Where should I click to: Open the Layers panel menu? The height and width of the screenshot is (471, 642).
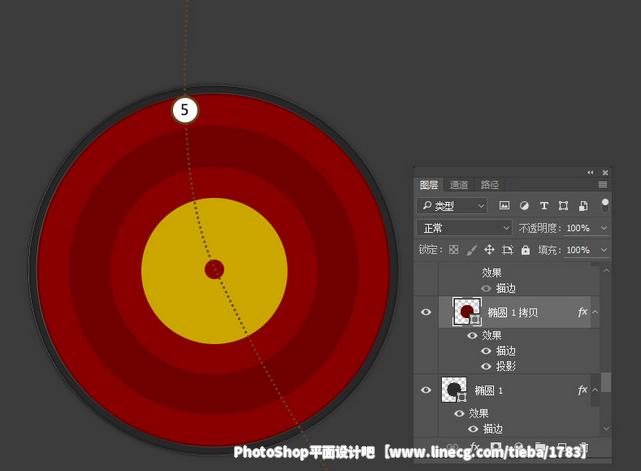click(x=603, y=185)
